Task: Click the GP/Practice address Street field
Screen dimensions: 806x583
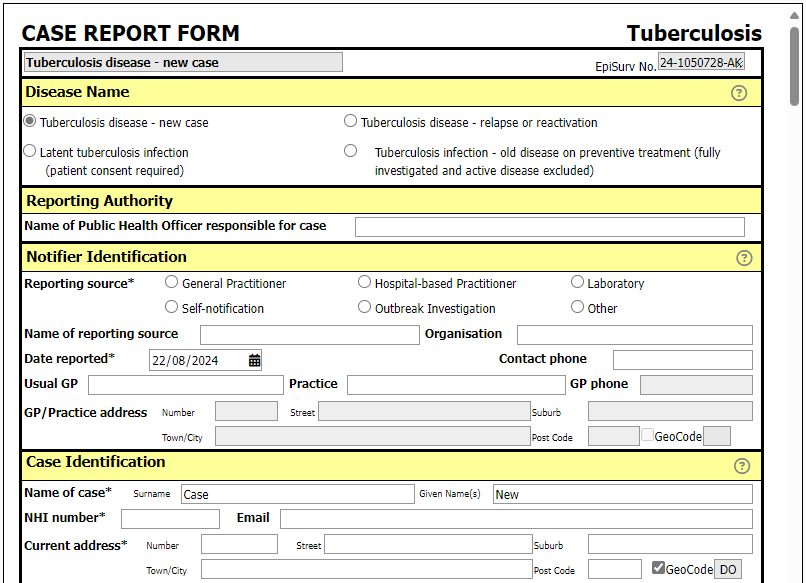Action: coord(424,412)
